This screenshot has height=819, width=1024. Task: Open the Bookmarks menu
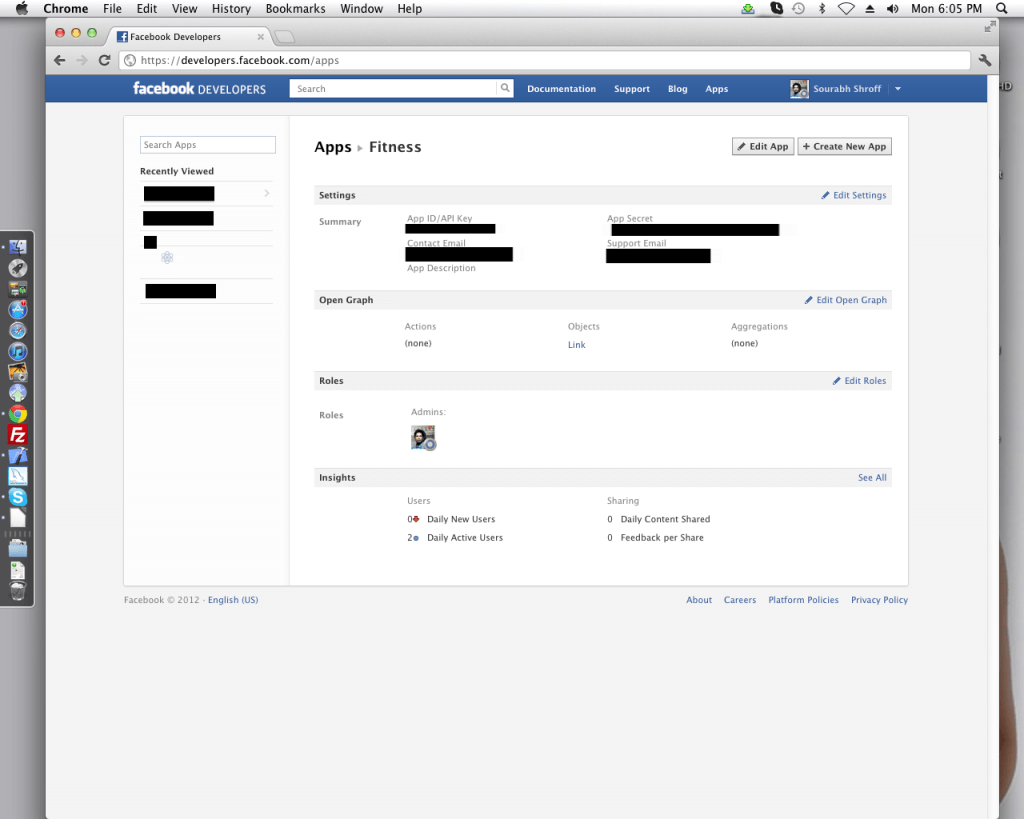click(x=295, y=8)
